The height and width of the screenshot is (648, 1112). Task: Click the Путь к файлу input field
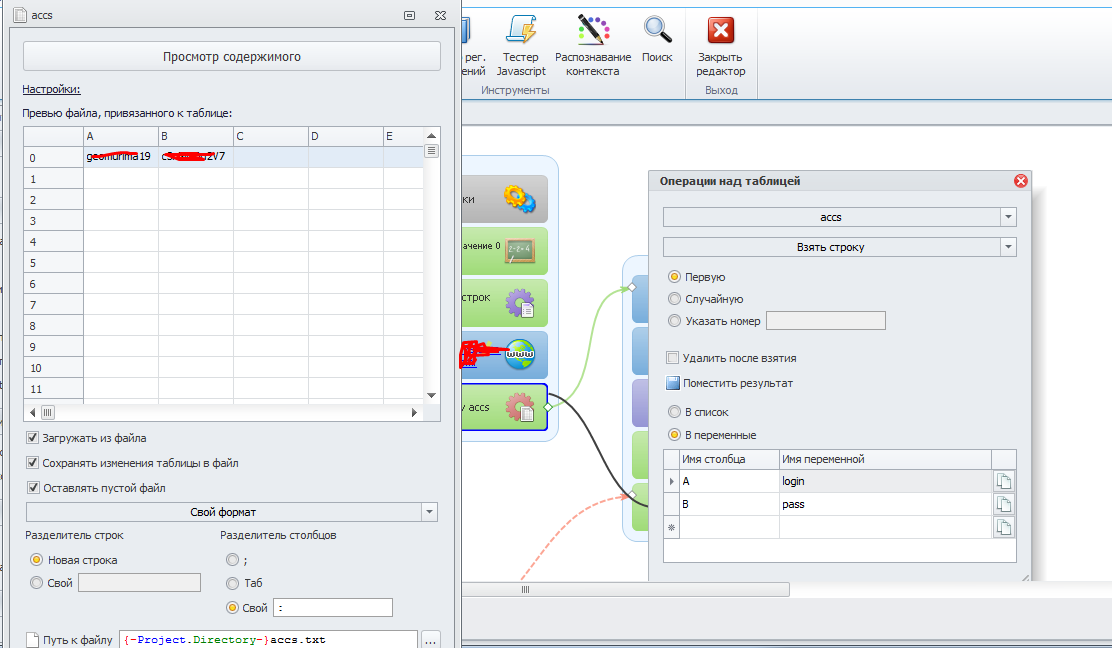268,639
